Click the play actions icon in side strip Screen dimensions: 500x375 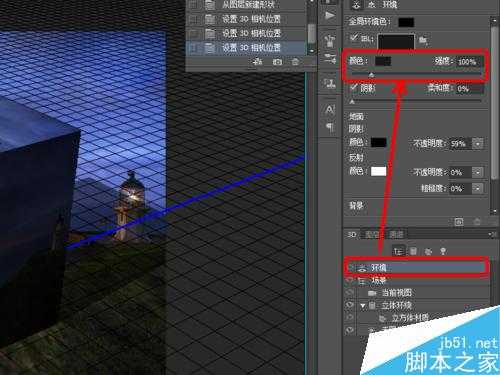pyautogui.click(x=329, y=16)
